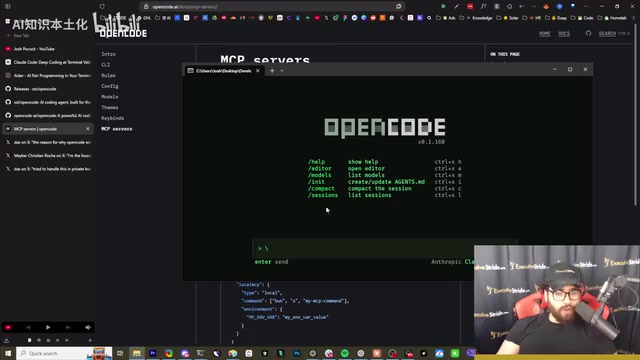
Task: Close the terminal tab C:\Users\Josh\Desktop
Action: pos(258,71)
